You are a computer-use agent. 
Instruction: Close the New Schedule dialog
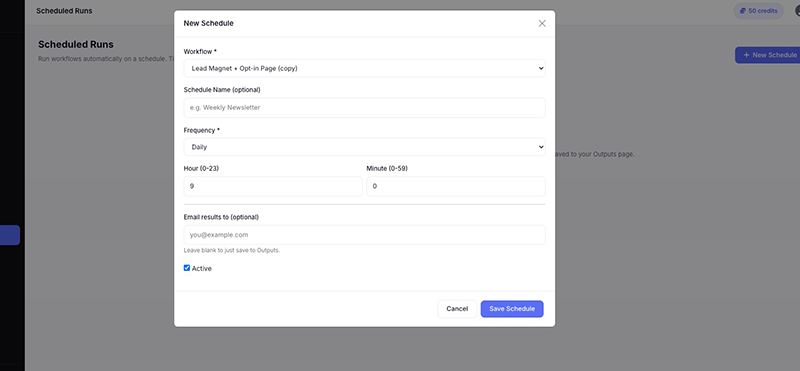pos(542,23)
